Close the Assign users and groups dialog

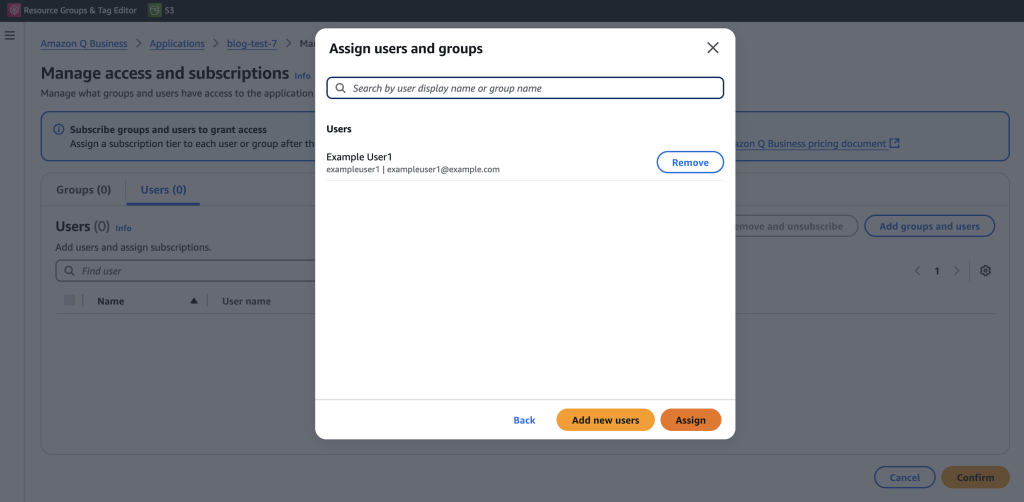coord(712,48)
